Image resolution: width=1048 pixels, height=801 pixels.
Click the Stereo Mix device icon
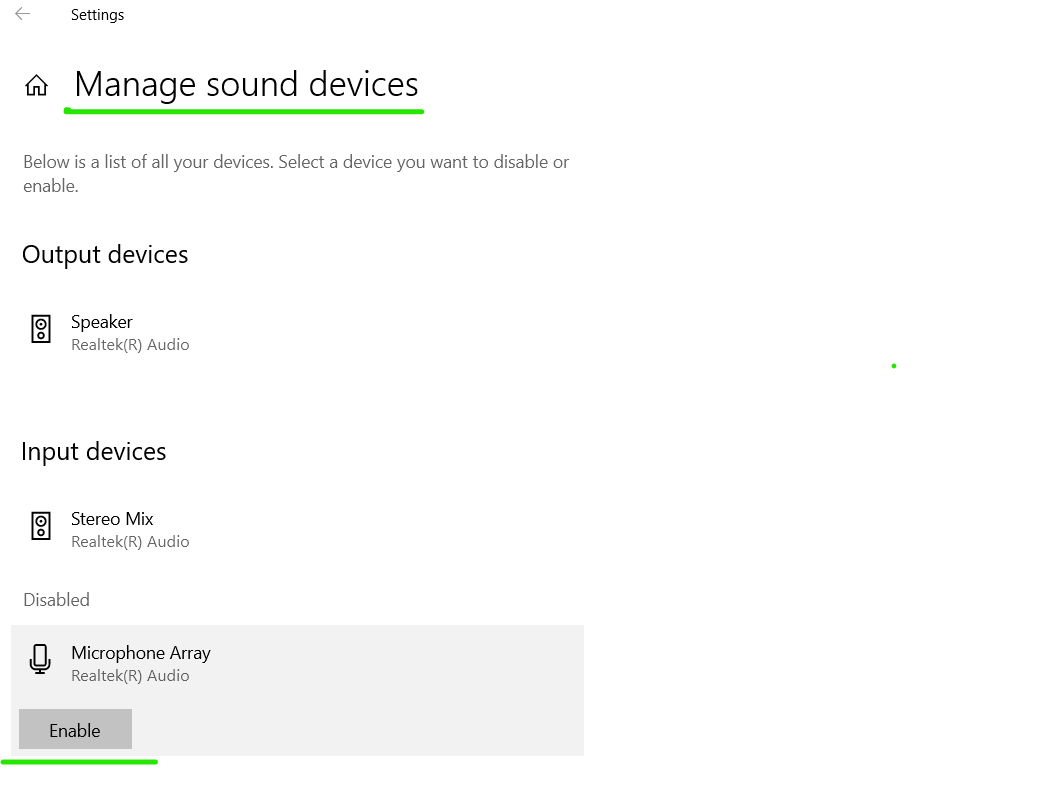pos(40,526)
